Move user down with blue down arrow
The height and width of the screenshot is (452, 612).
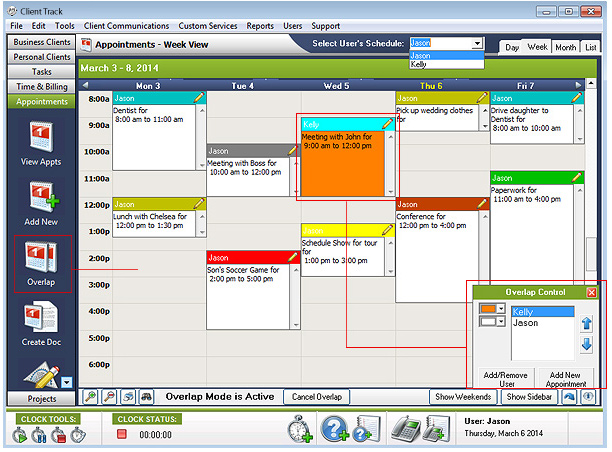[587, 345]
